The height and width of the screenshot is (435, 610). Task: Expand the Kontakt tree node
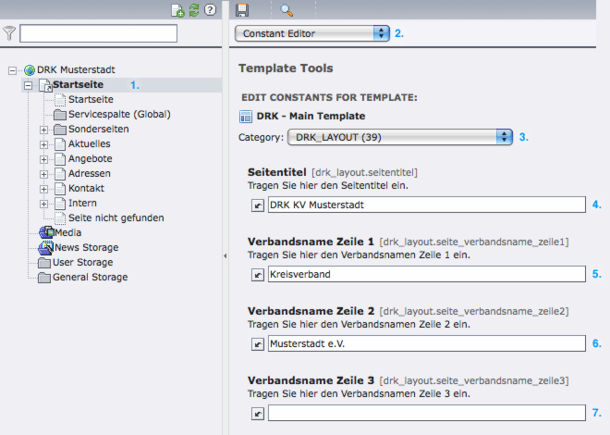44,189
